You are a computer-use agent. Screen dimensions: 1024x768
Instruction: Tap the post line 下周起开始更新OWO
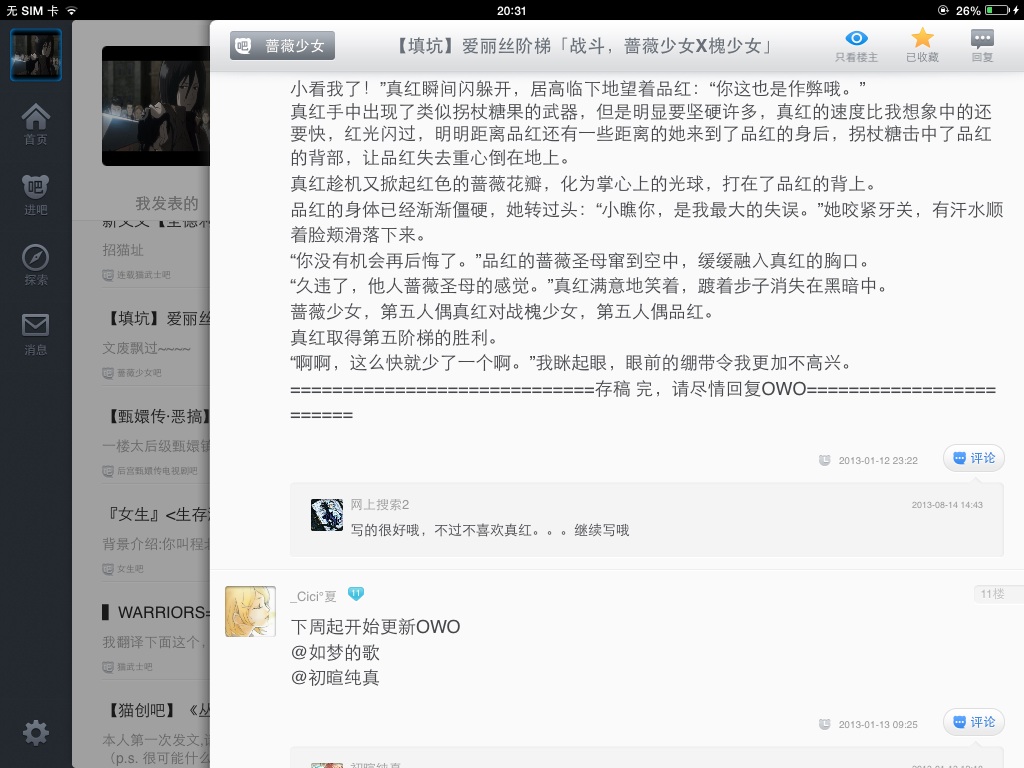[376, 627]
